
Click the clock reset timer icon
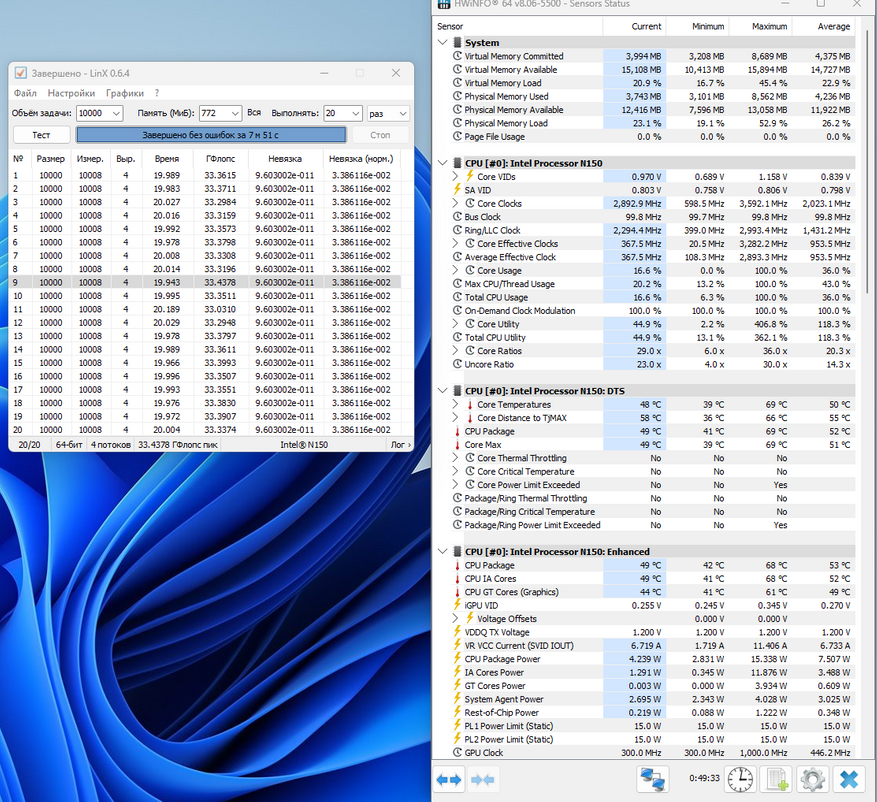pos(740,779)
